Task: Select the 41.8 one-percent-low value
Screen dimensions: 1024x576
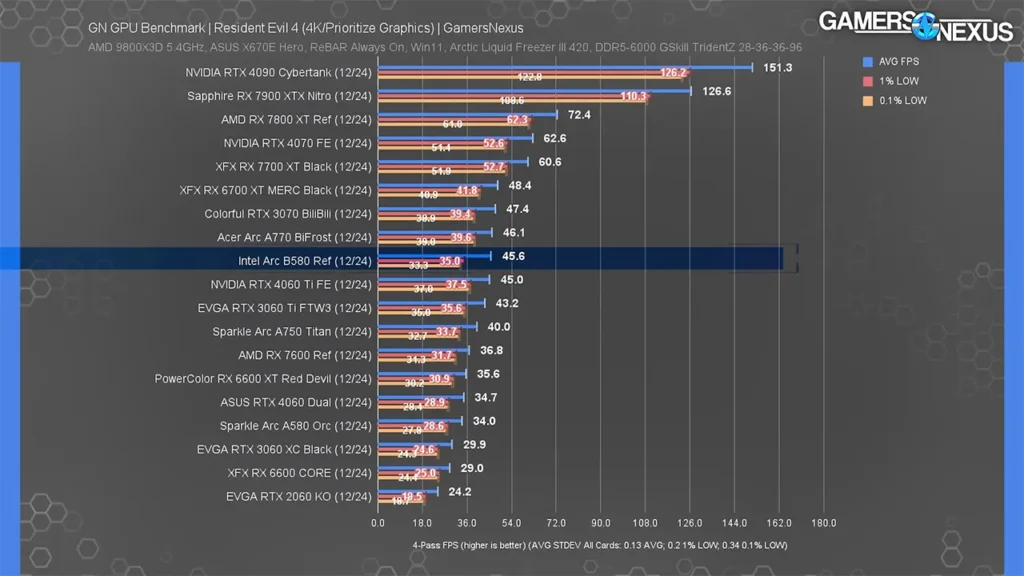Action: (x=467, y=190)
